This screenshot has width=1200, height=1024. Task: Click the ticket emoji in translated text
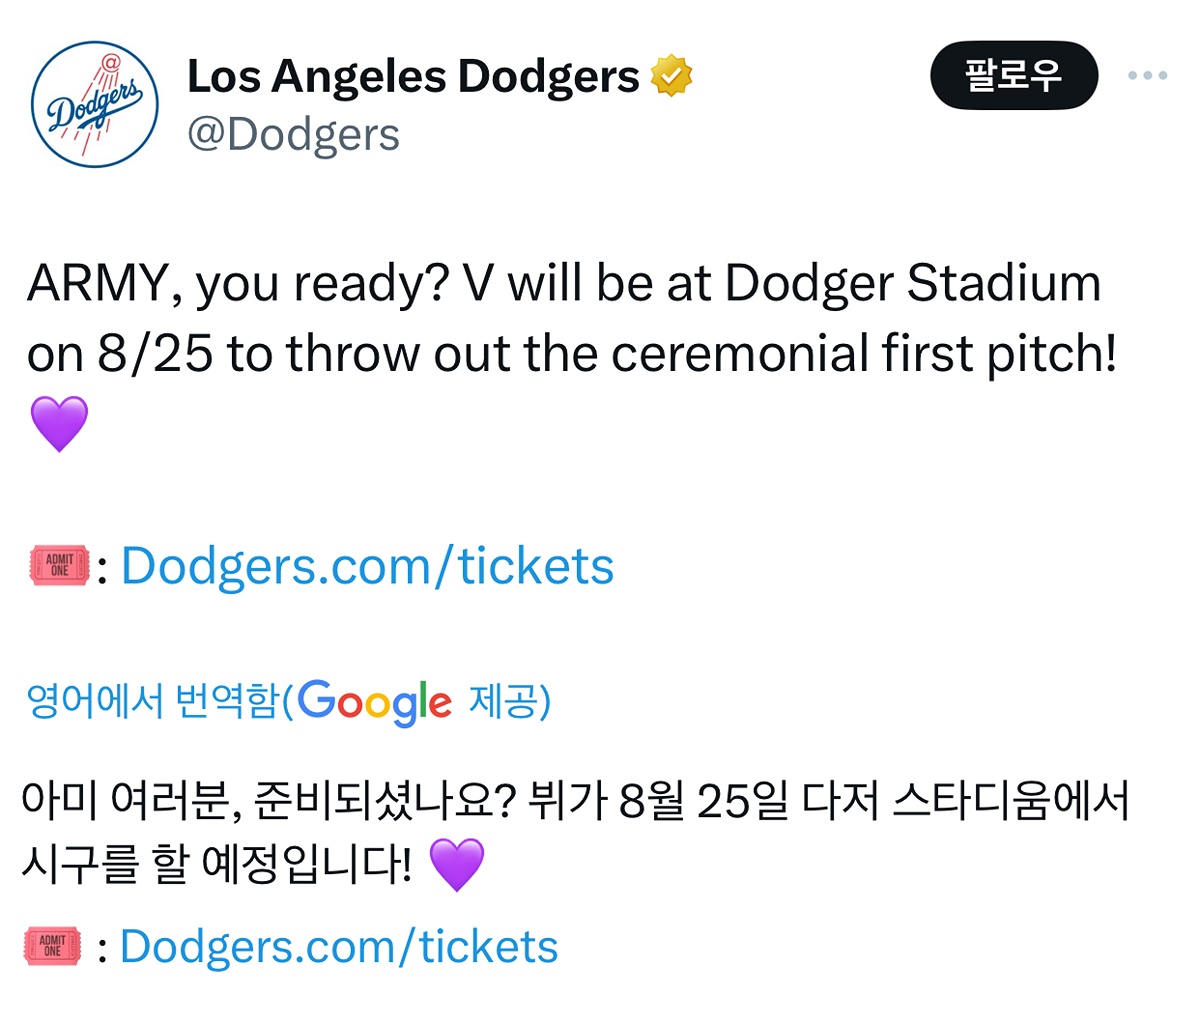click(53, 946)
